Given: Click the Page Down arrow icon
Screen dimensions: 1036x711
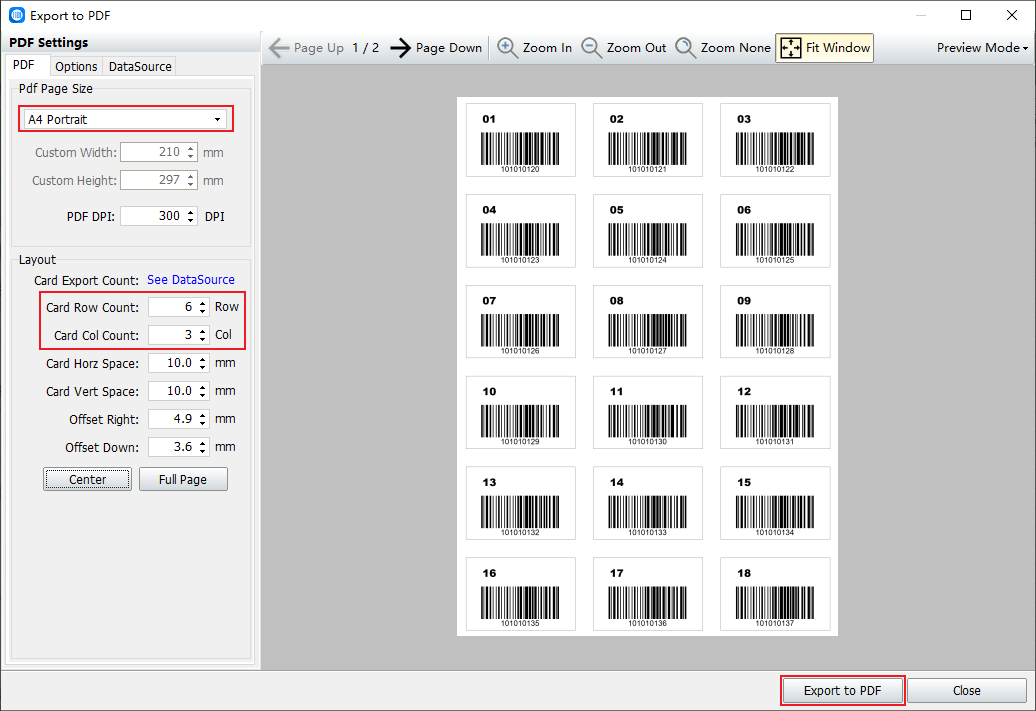Looking at the screenshot, I should click(x=400, y=48).
